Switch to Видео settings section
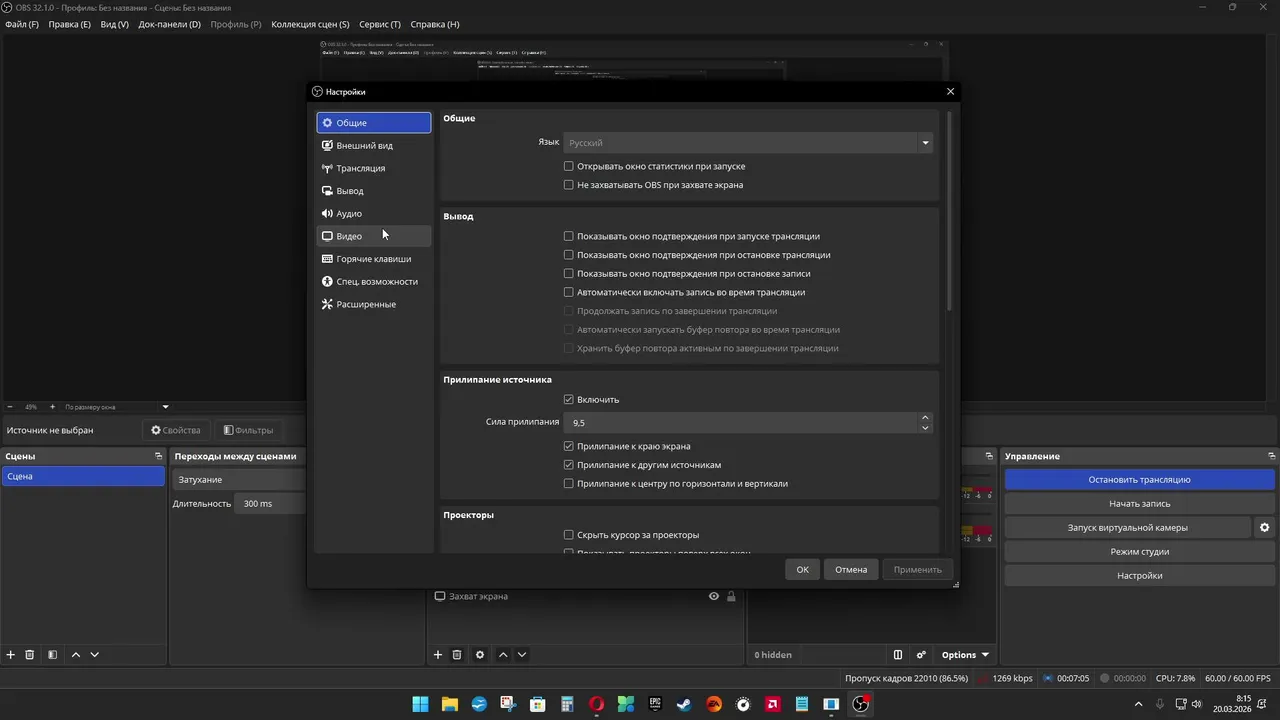Screen dimensions: 1280x720 374,236
